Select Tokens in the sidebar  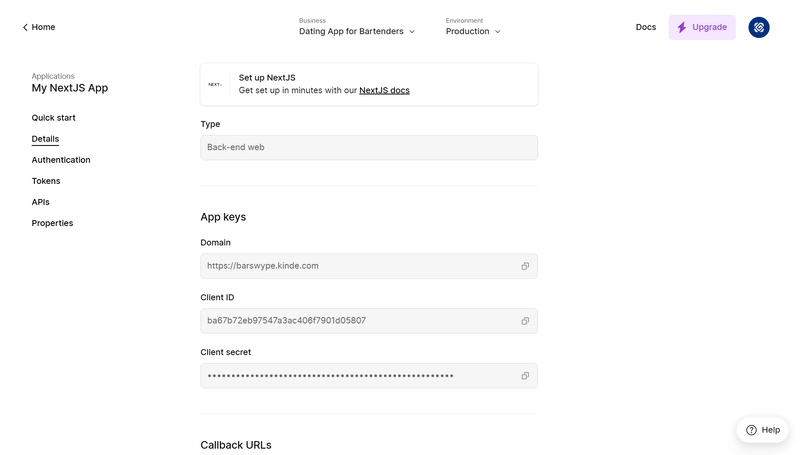[x=46, y=181]
